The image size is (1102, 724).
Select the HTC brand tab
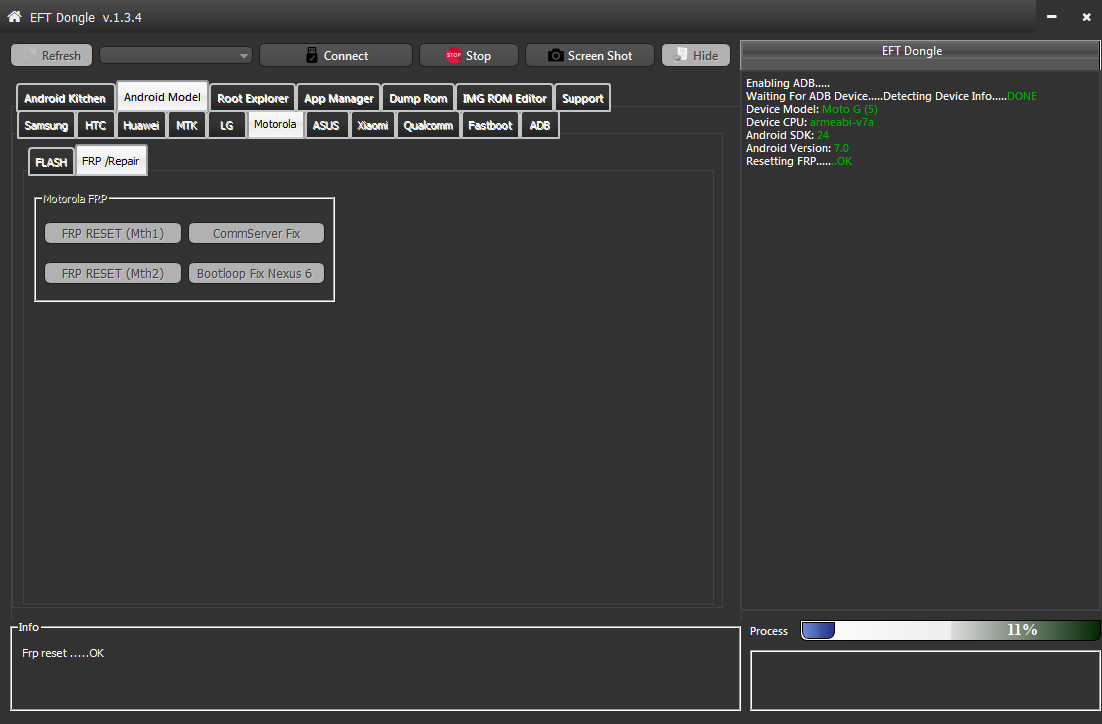96,125
